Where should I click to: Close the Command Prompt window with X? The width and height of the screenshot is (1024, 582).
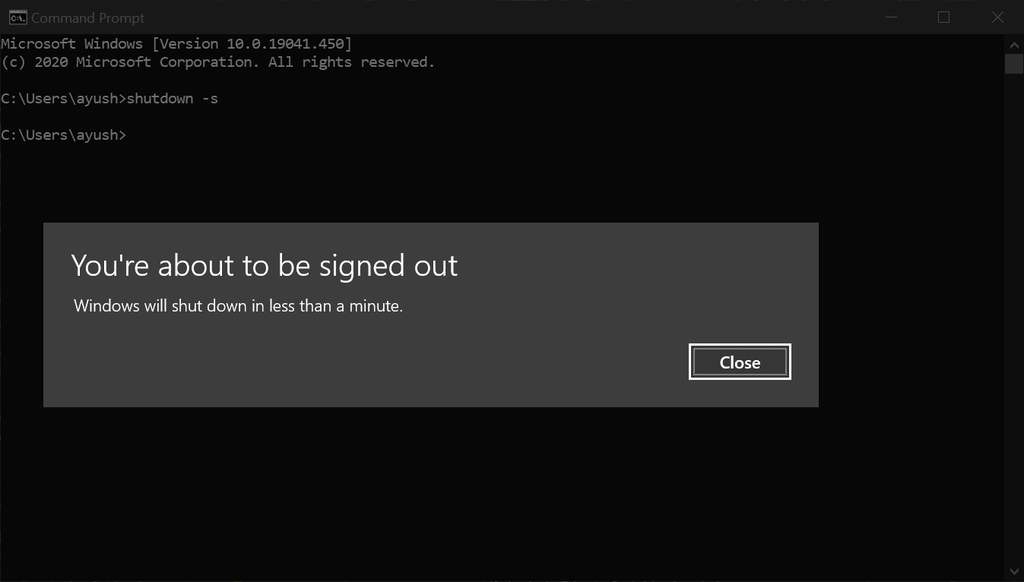pyautogui.click(x=997, y=18)
